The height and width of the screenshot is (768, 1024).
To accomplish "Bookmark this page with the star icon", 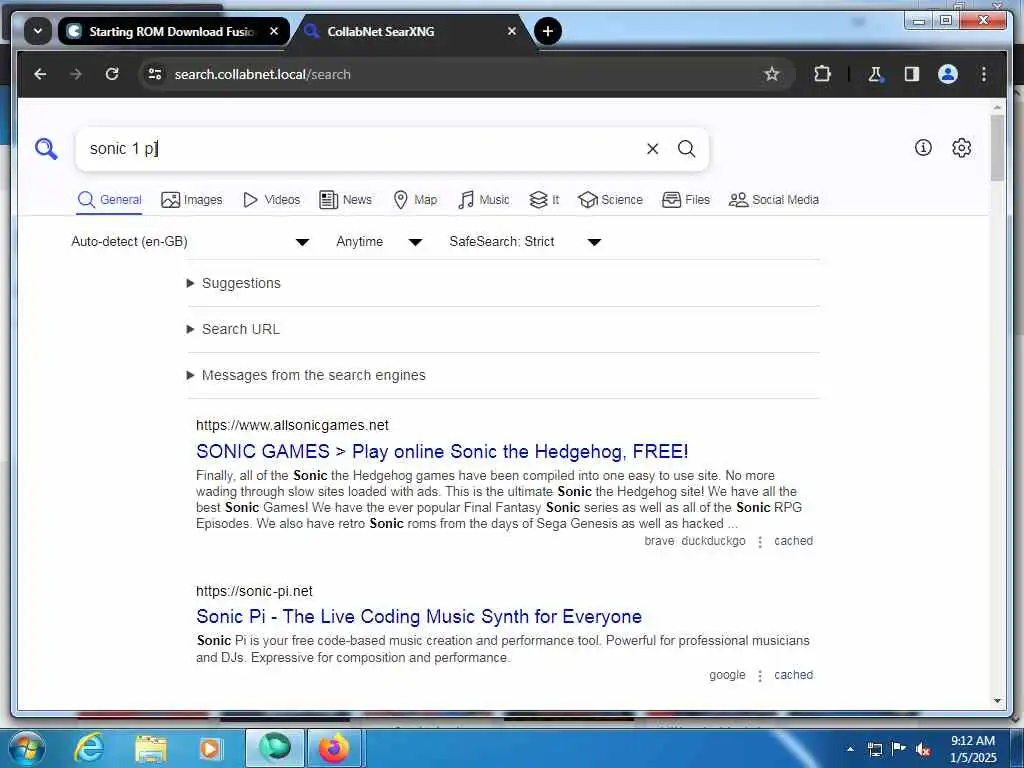I will (x=771, y=74).
